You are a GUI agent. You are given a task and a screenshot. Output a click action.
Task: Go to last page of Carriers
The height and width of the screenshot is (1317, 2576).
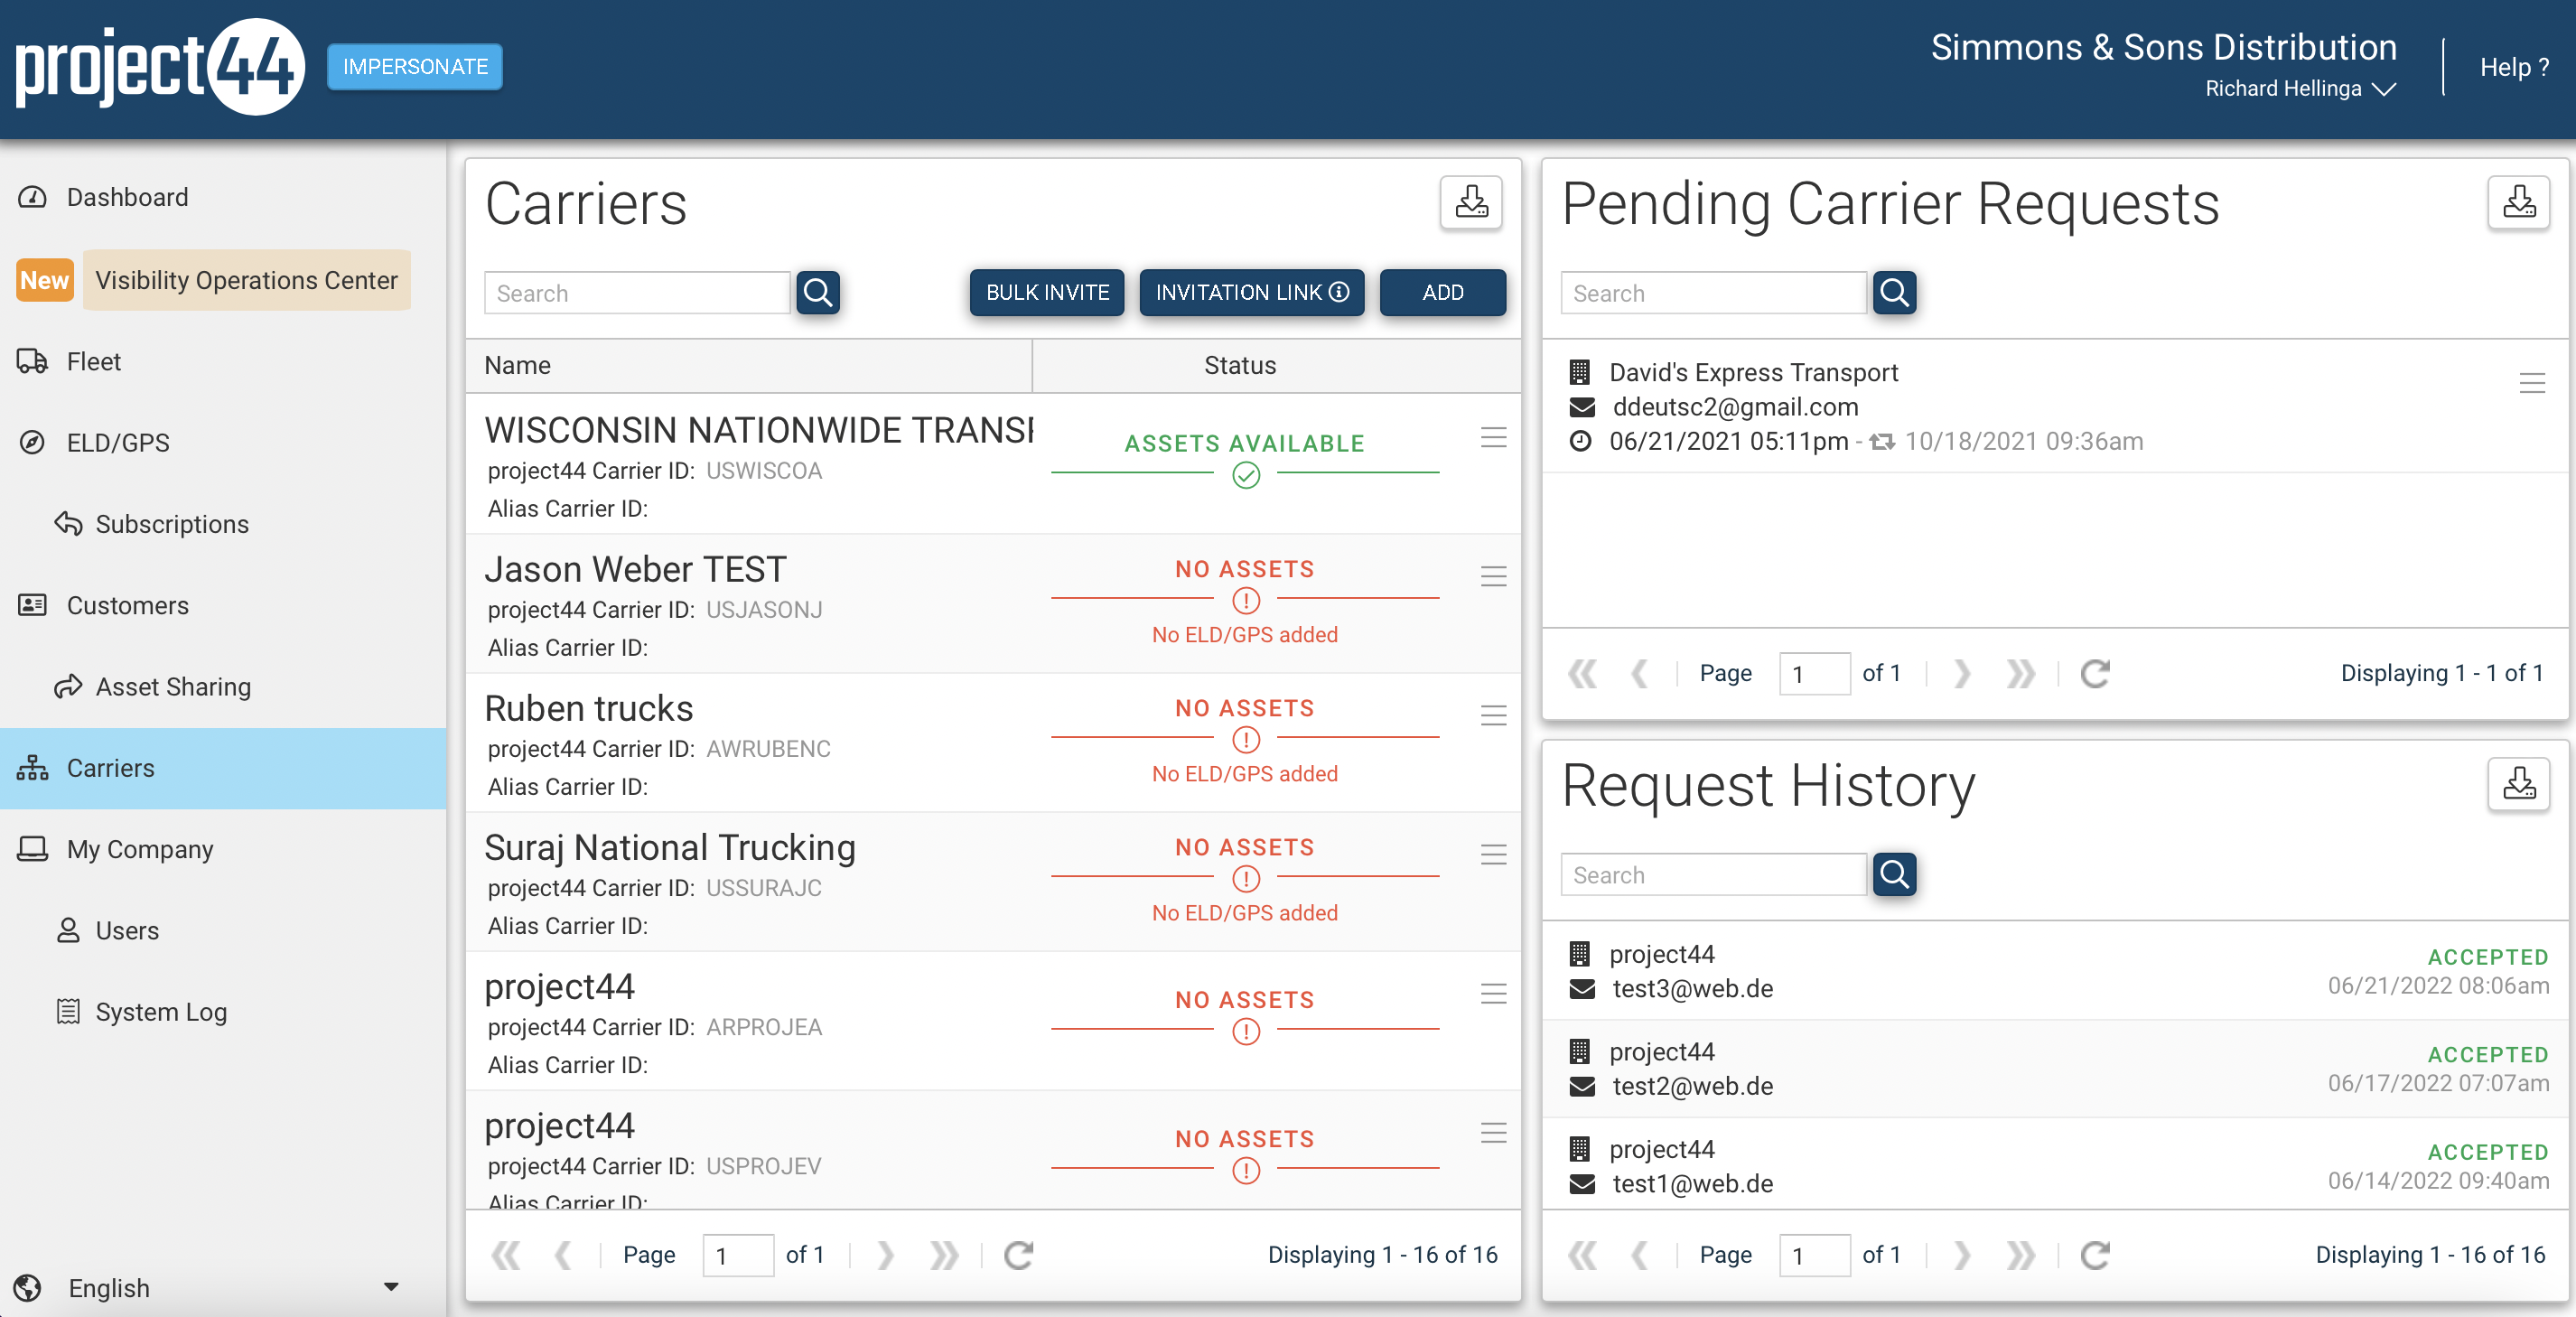[943, 1255]
